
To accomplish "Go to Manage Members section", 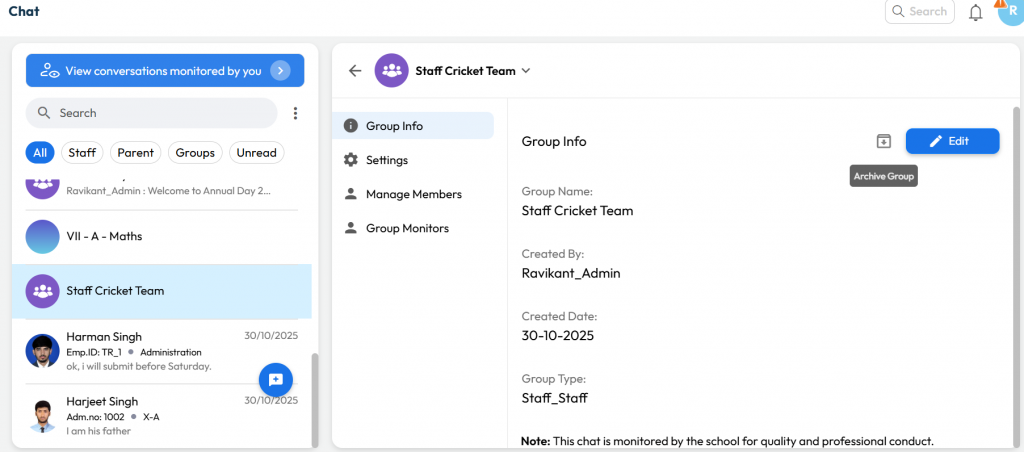I will [x=413, y=194].
